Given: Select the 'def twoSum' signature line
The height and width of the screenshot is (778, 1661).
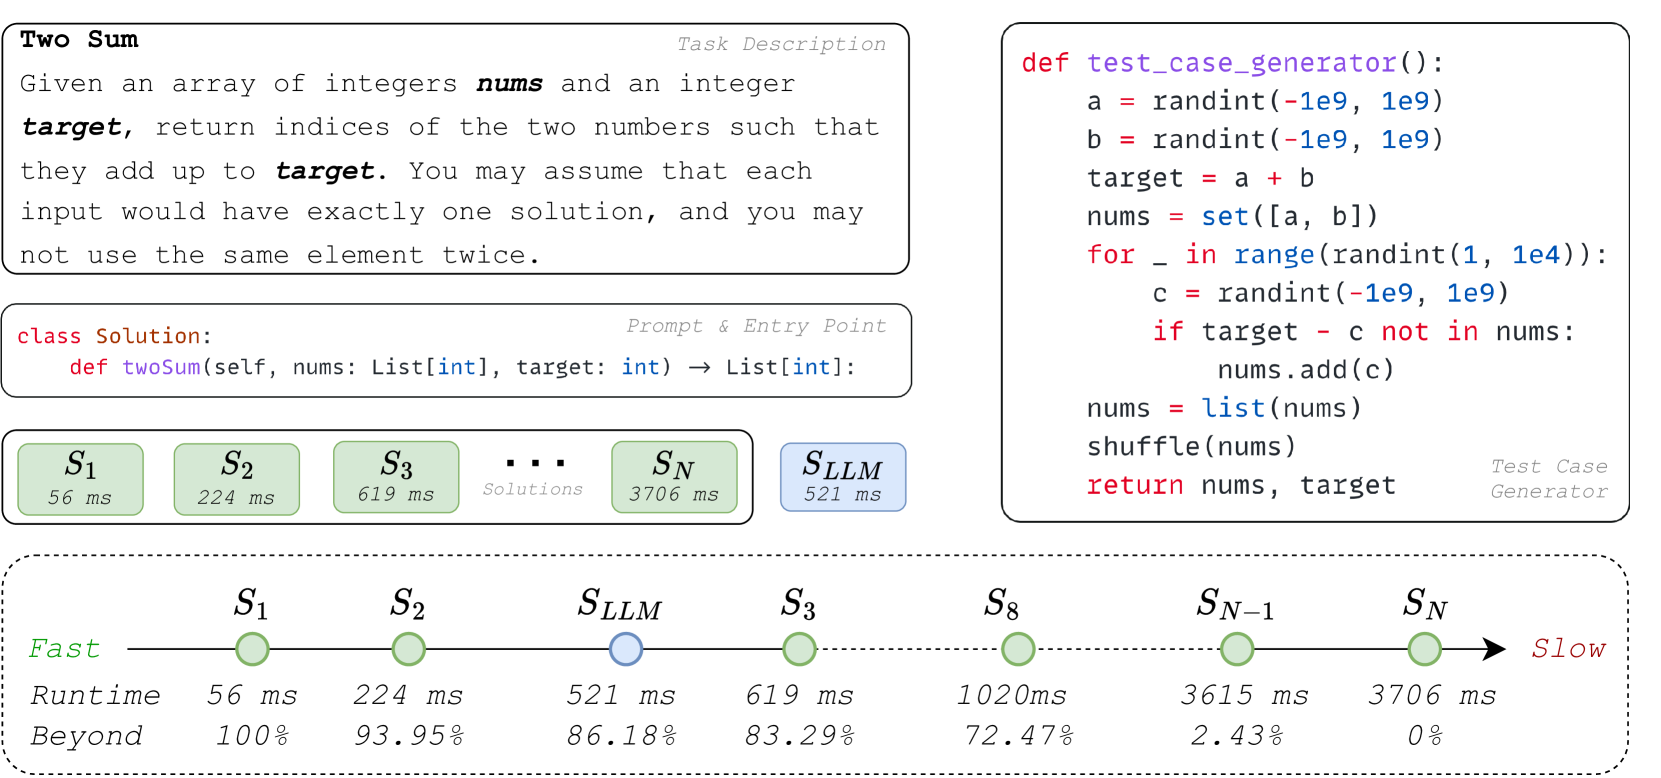Looking at the screenshot, I should tap(463, 367).
